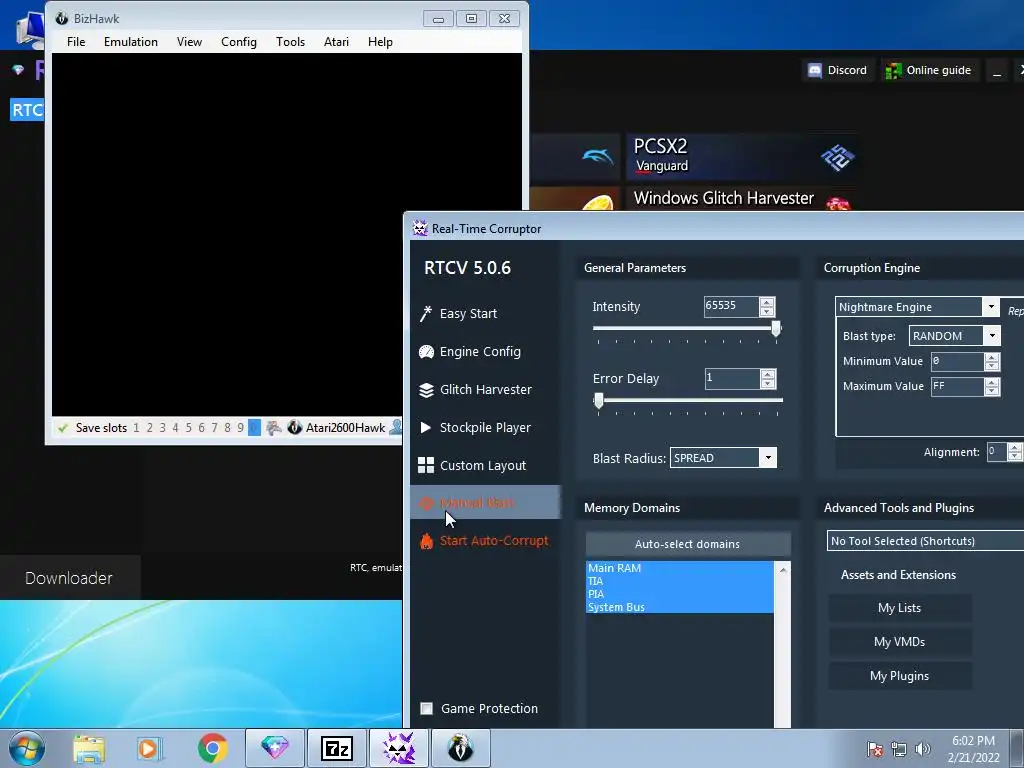1024x768 pixels.
Task: Click the green checkmark in BizHawk status bar
Action: click(x=63, y=428)
